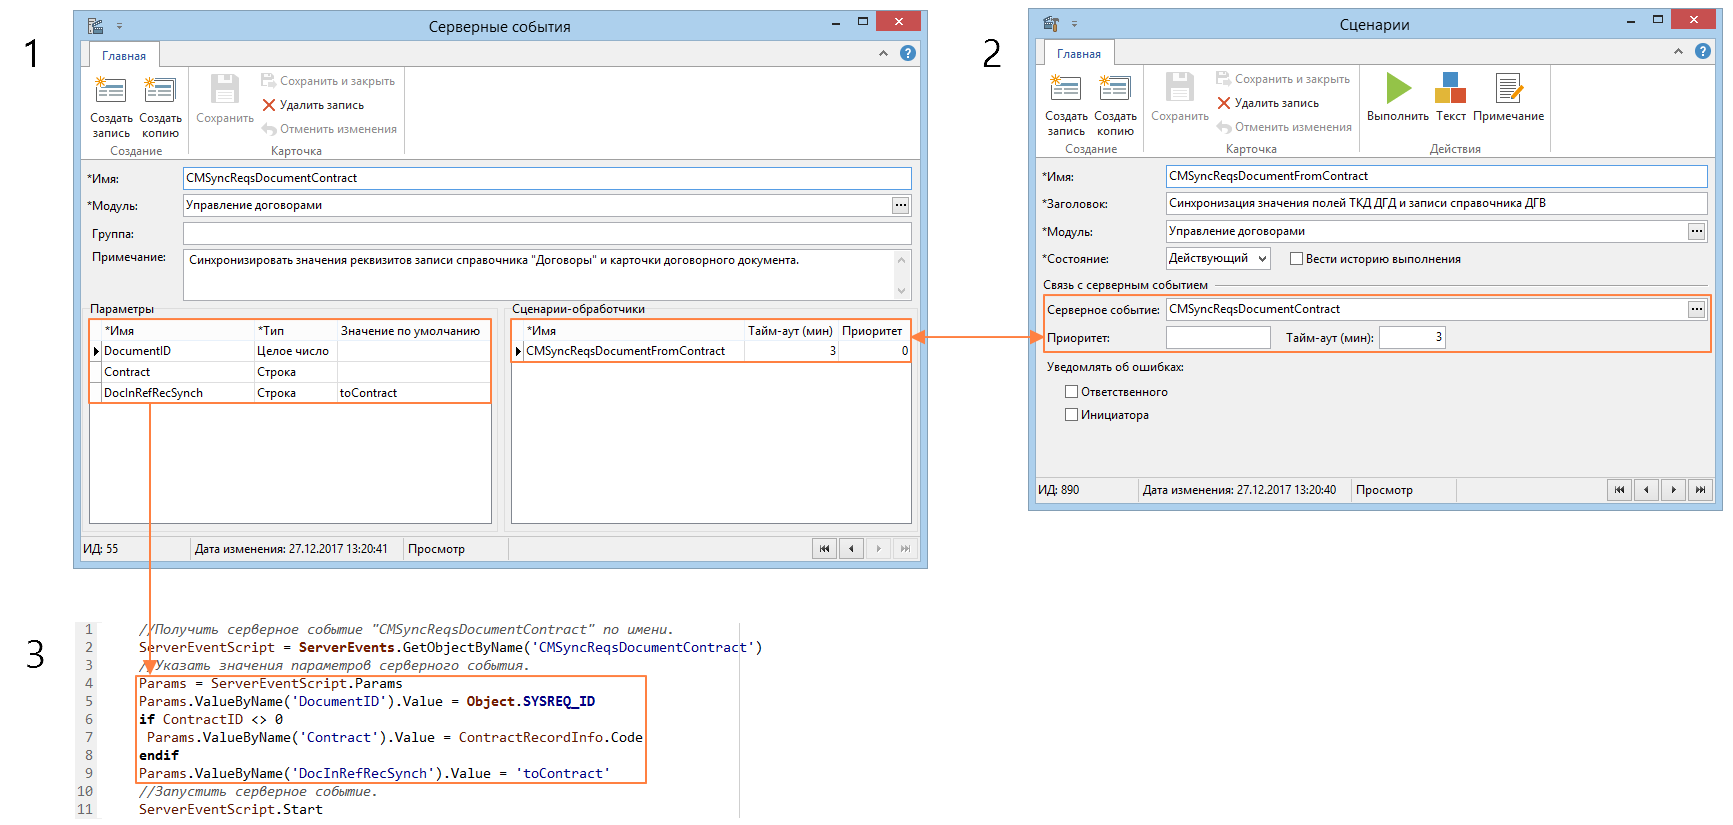Check Ответственного error notification box
This screenshot has width=1733, height=825.
(x=1071, y=392)
